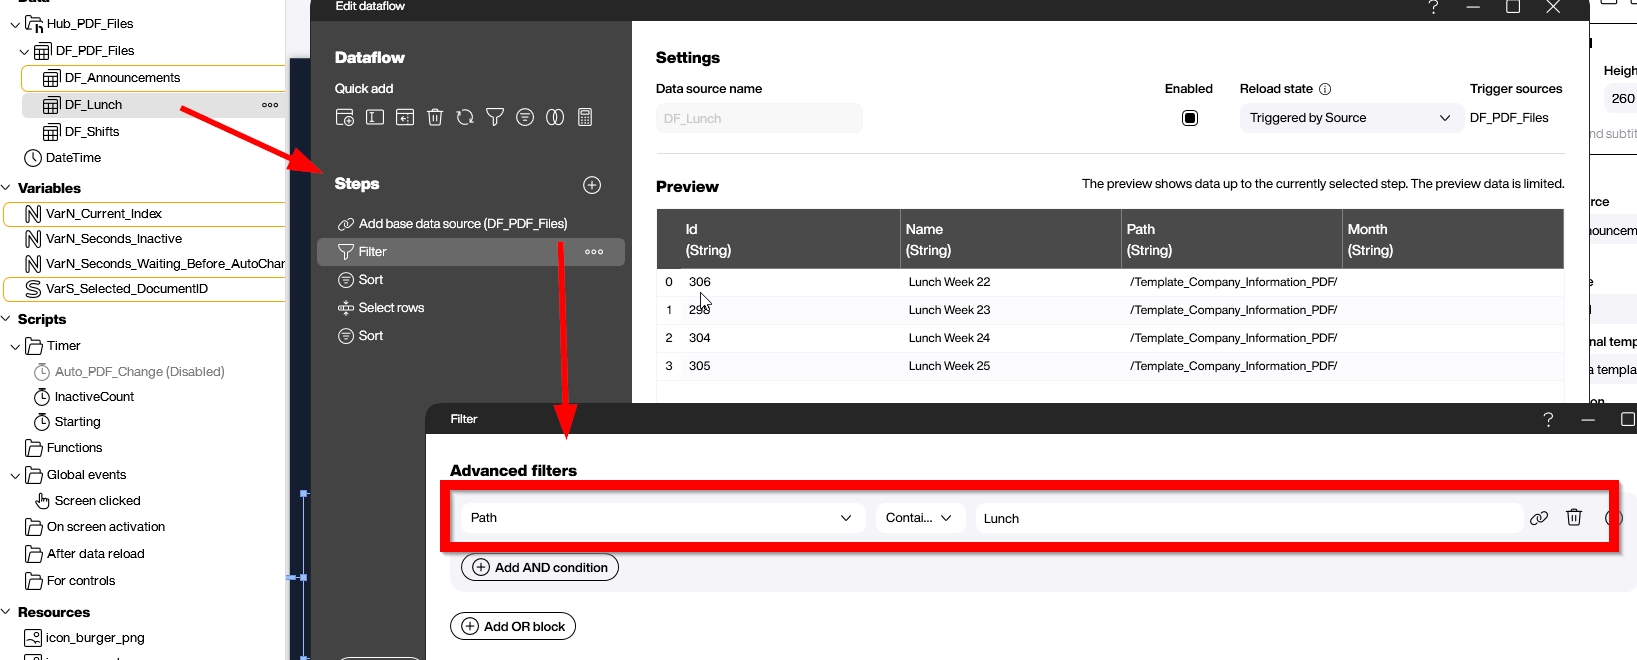1637x660 pixels.
Task: Select Add base data source step
Action: [462, 224]
